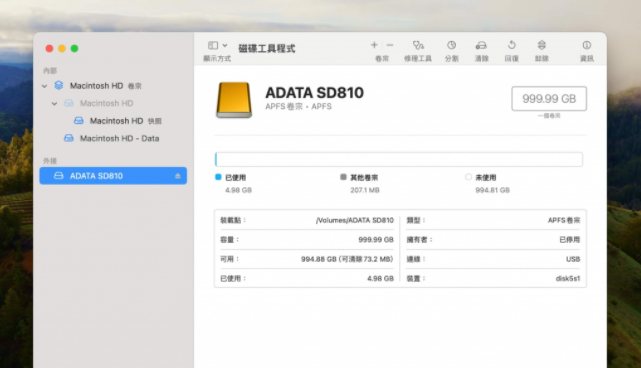The image size is (641, 368).
Task: Click the /Volumes/ADATA SD810 mount point
Action: tap(354, 220)
